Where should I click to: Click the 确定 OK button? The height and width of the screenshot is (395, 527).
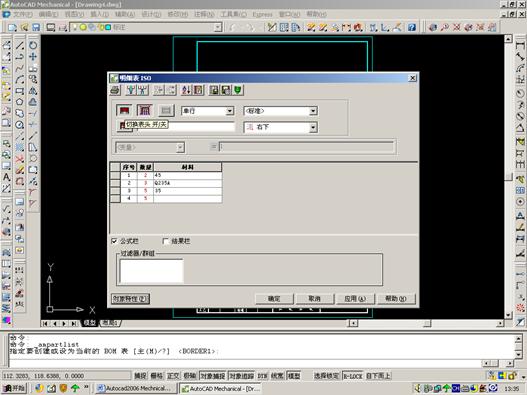274,299
